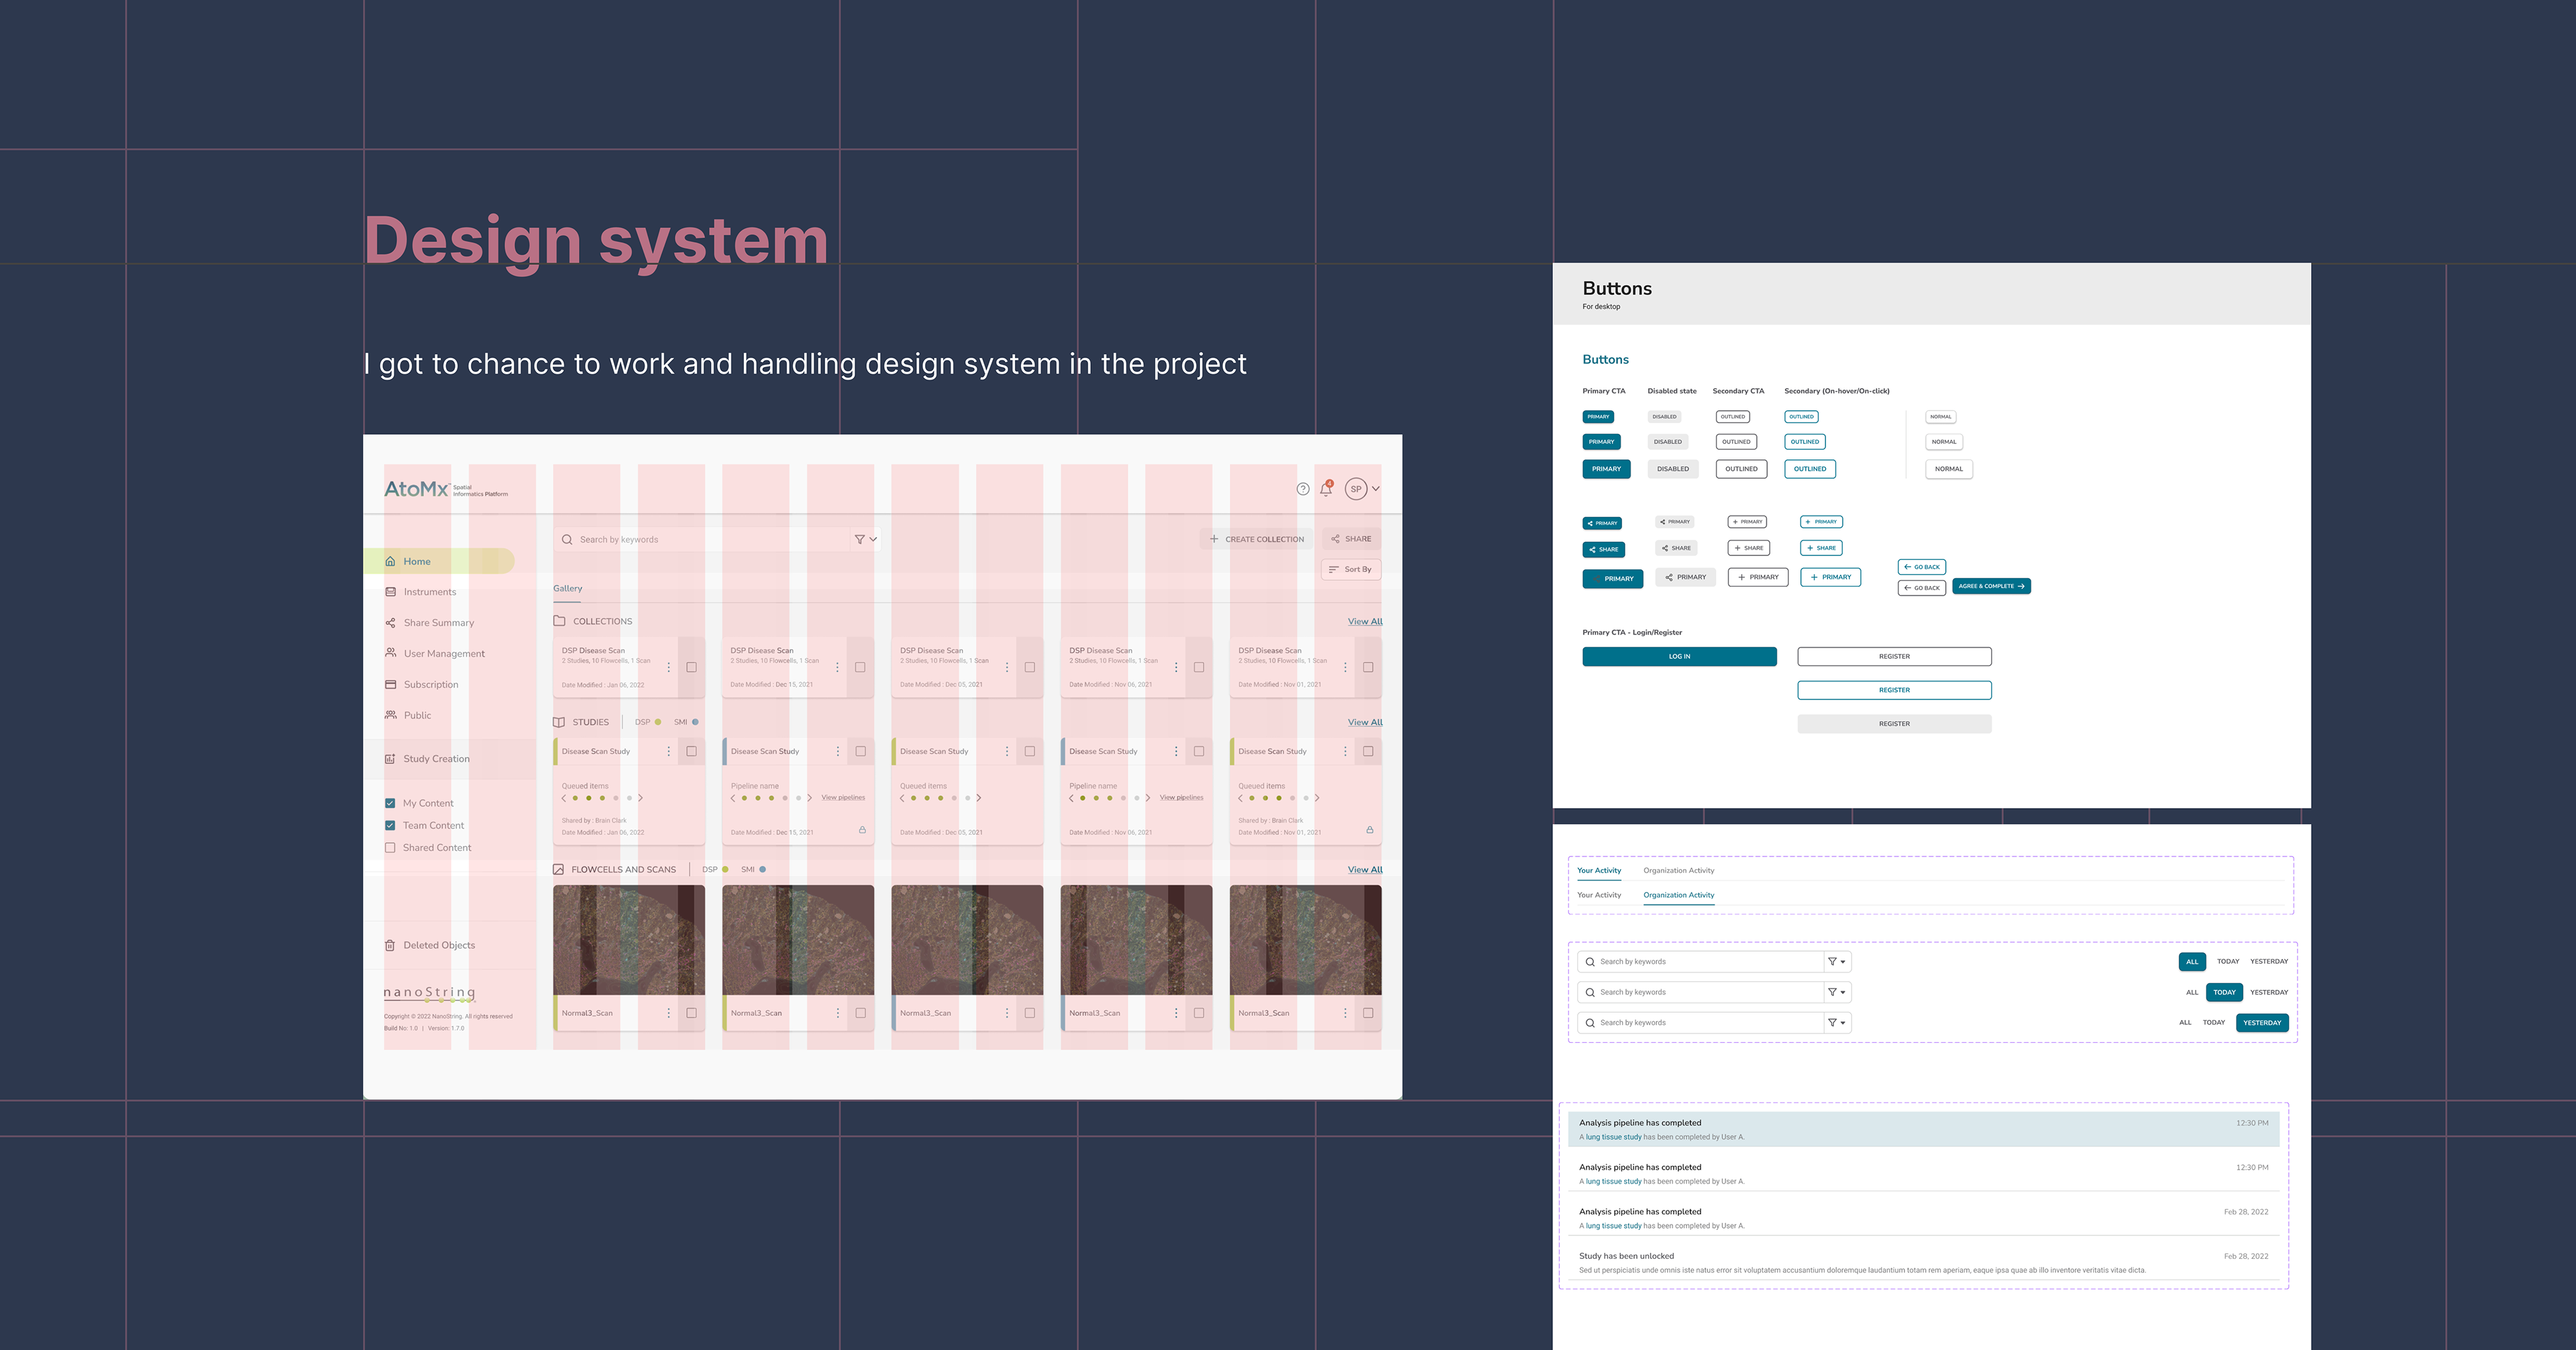The width and height of the screenshot is (2576, 1350).
Task: Click the Deleted Objects trash icon
Action: click(390, 945)
